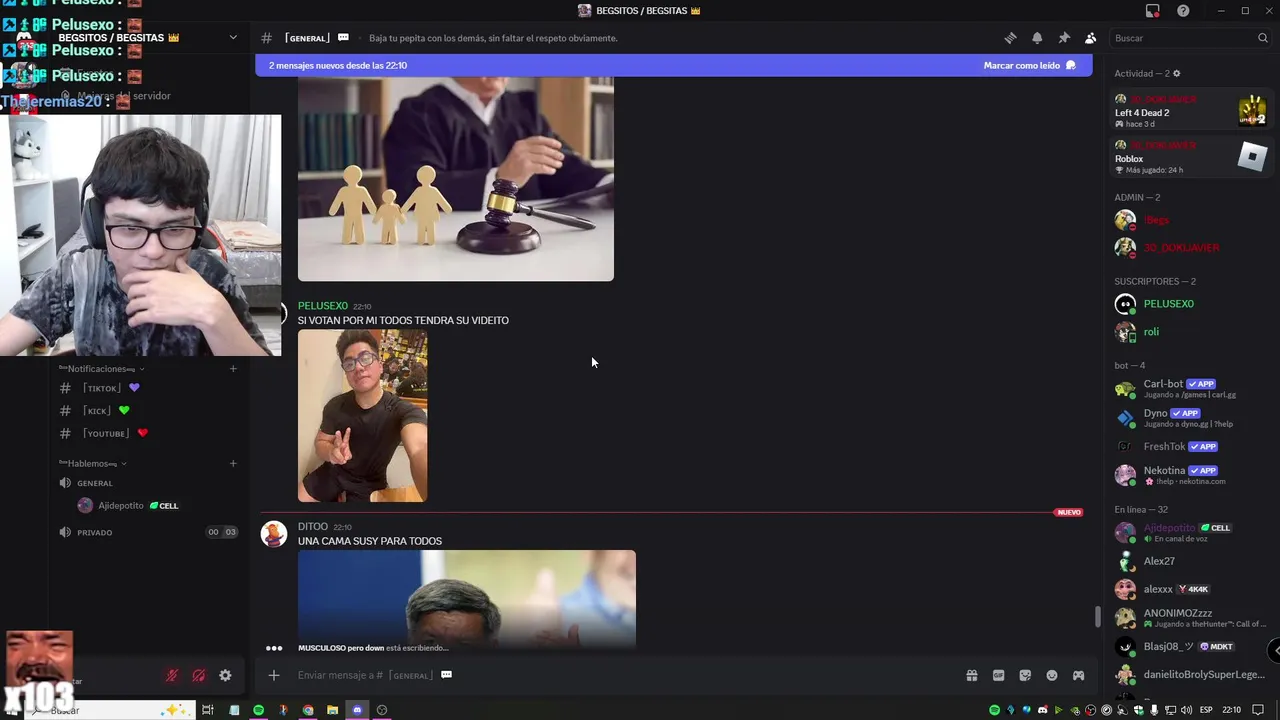Join the PRIVADO voice channel

pyautogui.click(x=148, y=532)
